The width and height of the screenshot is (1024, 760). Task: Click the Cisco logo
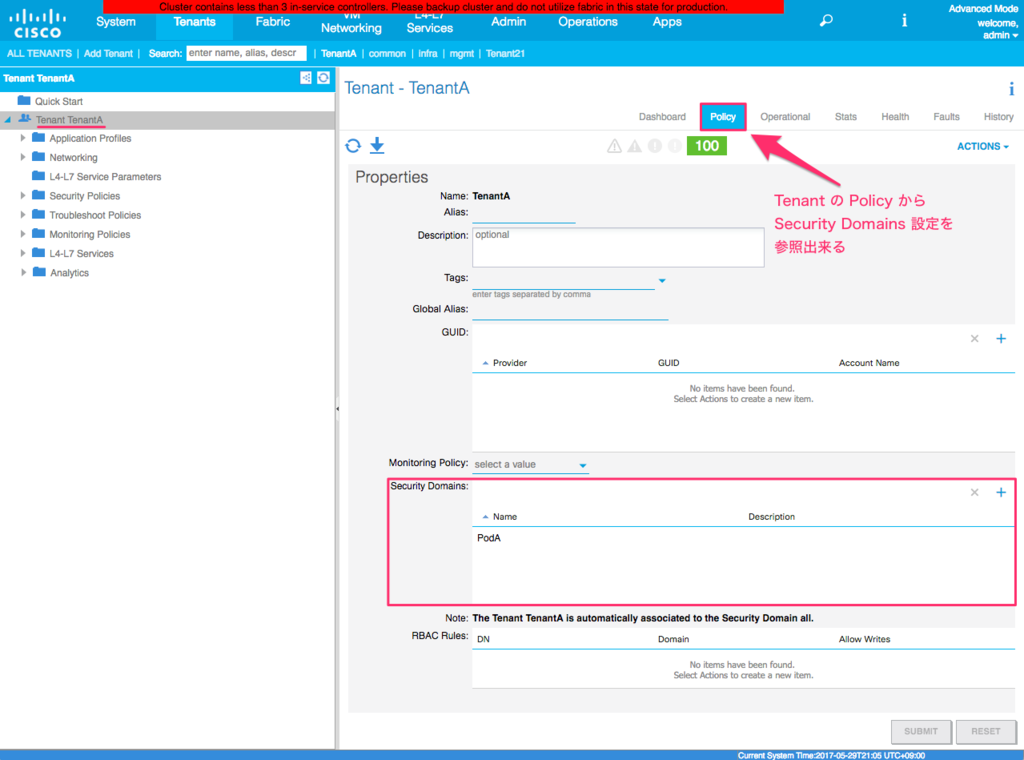37,24
